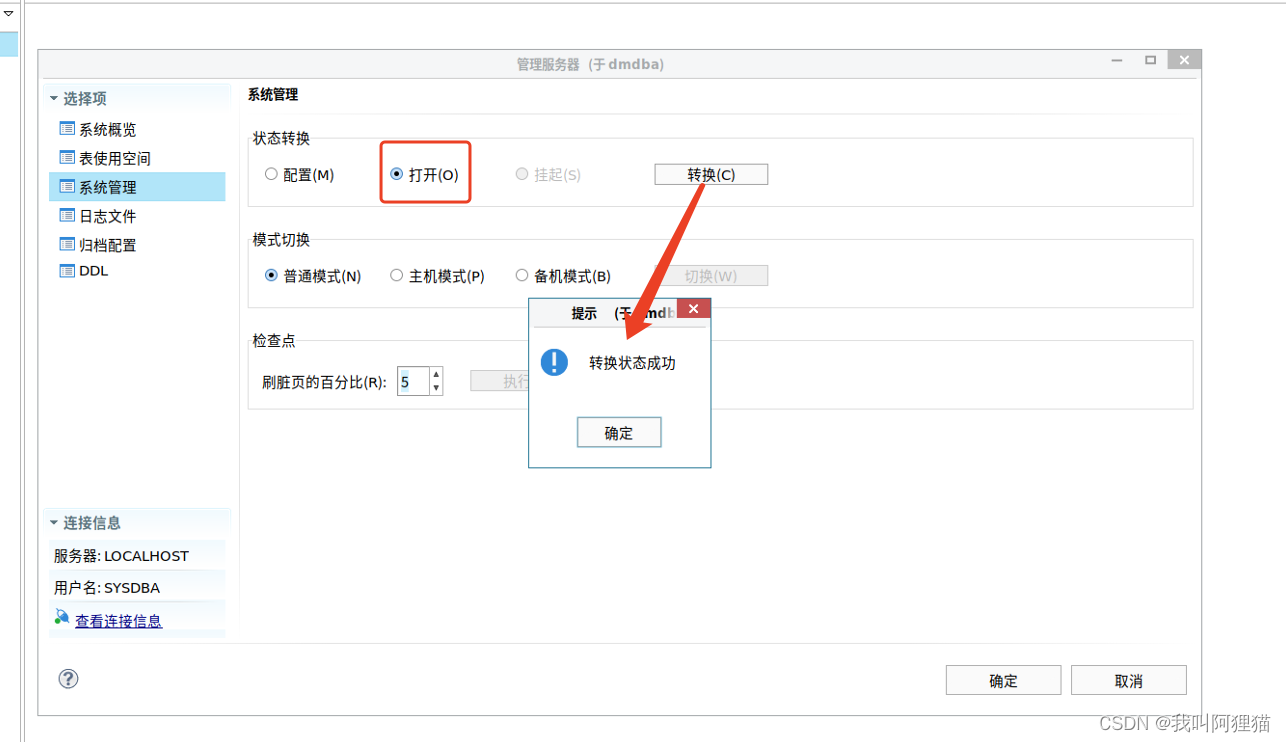Choose 备机模式(B) radio button

[x=521, y=275]
